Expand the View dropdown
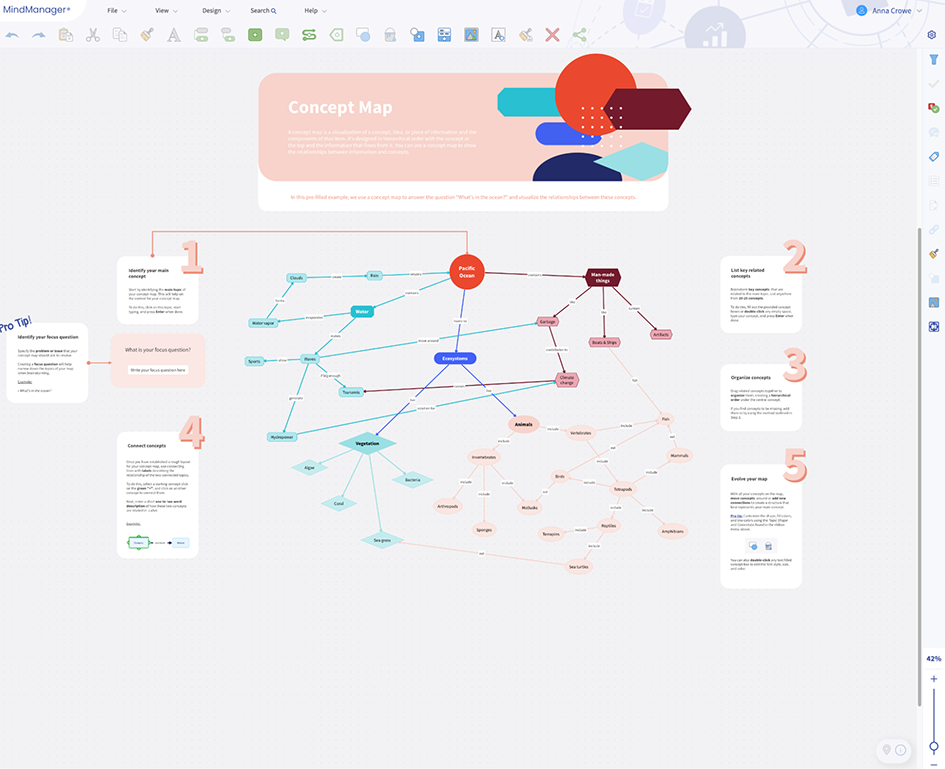945x769 pixels. tap(163, 10)
